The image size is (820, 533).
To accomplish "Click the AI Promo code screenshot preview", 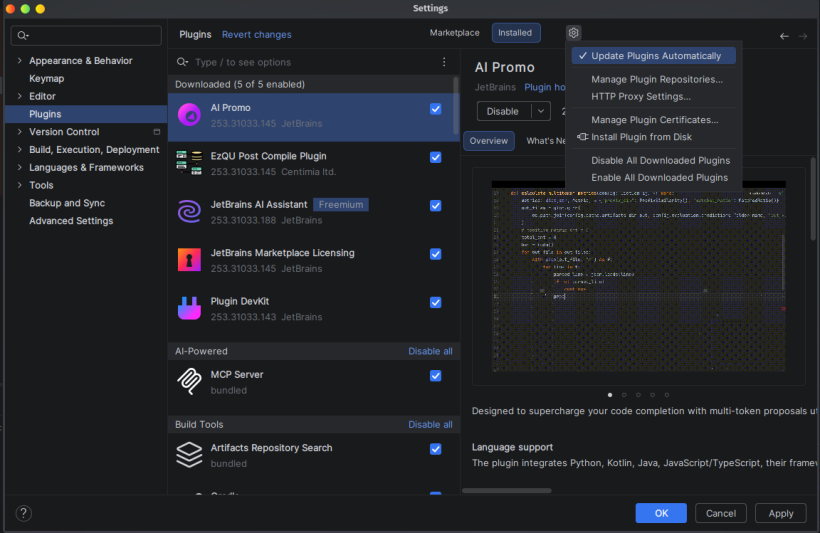I will pos(639,276).
